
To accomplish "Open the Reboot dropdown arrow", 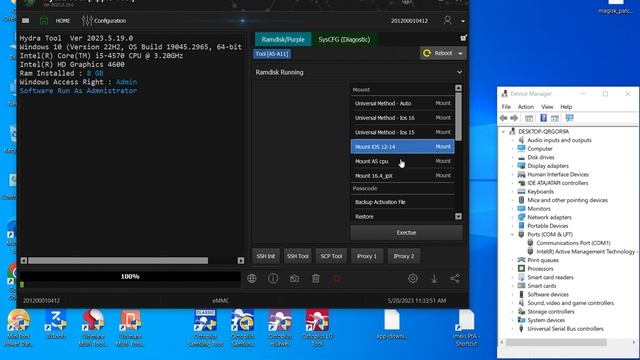I will pyautogui.click(x=460, y=53).
